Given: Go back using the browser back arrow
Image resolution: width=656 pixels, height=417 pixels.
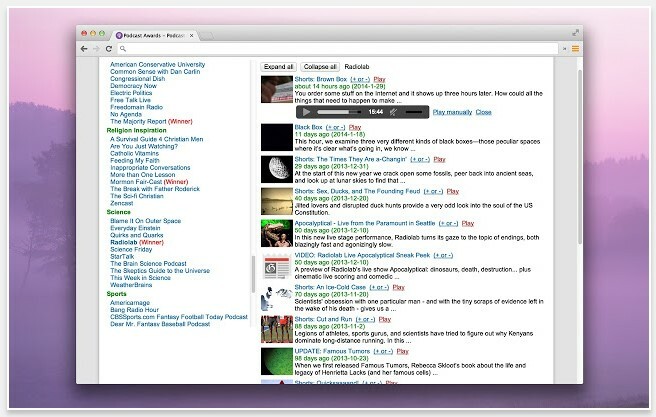Looking at the screenshot, I should pos(84,49).
